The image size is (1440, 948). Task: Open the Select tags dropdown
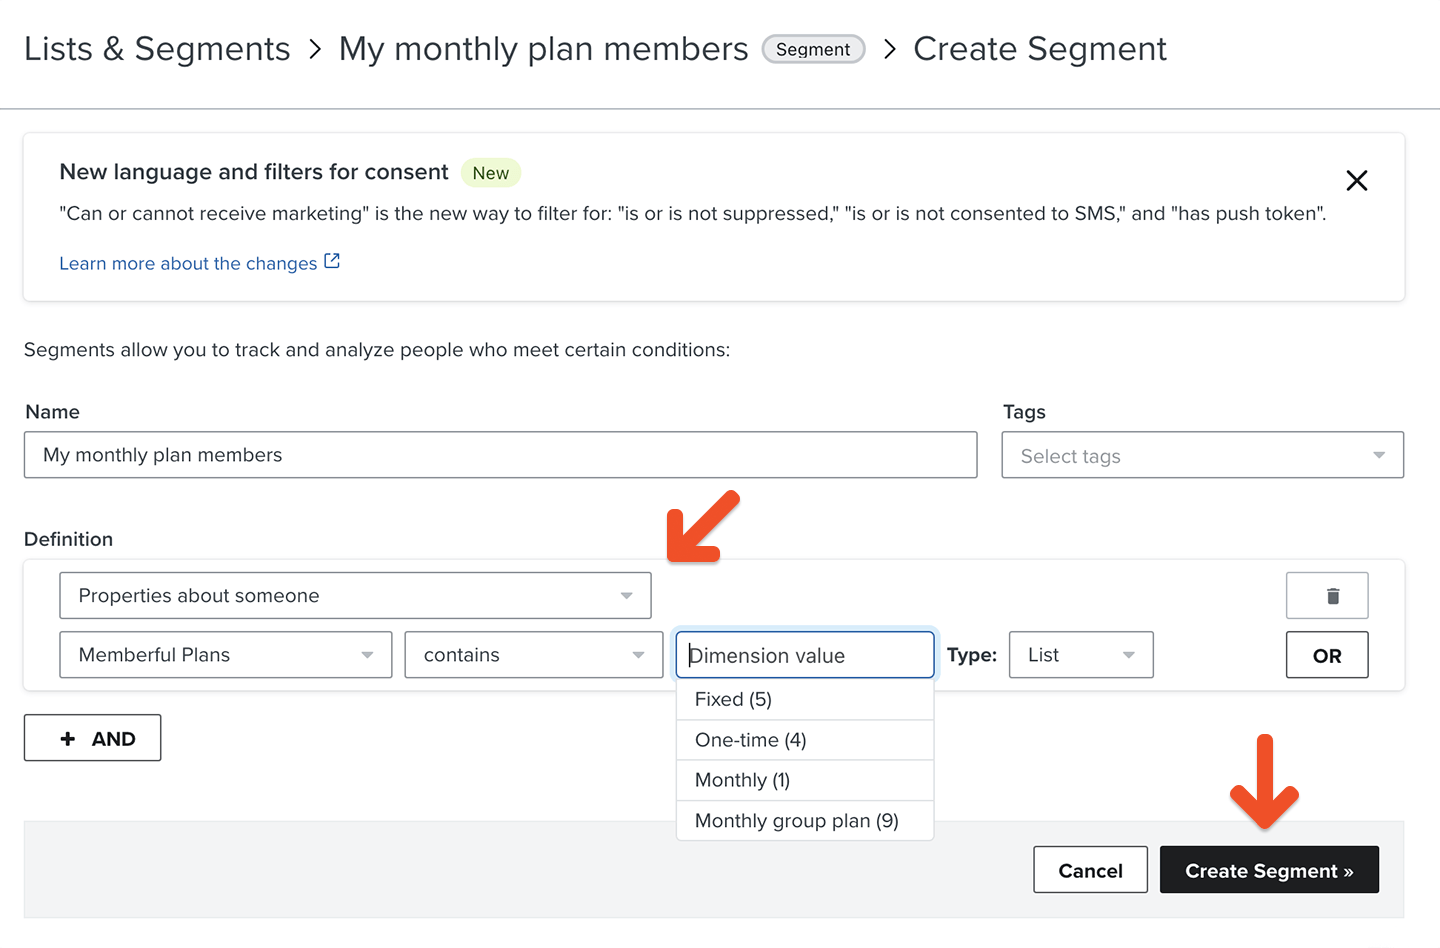[x=1202, y=456]
